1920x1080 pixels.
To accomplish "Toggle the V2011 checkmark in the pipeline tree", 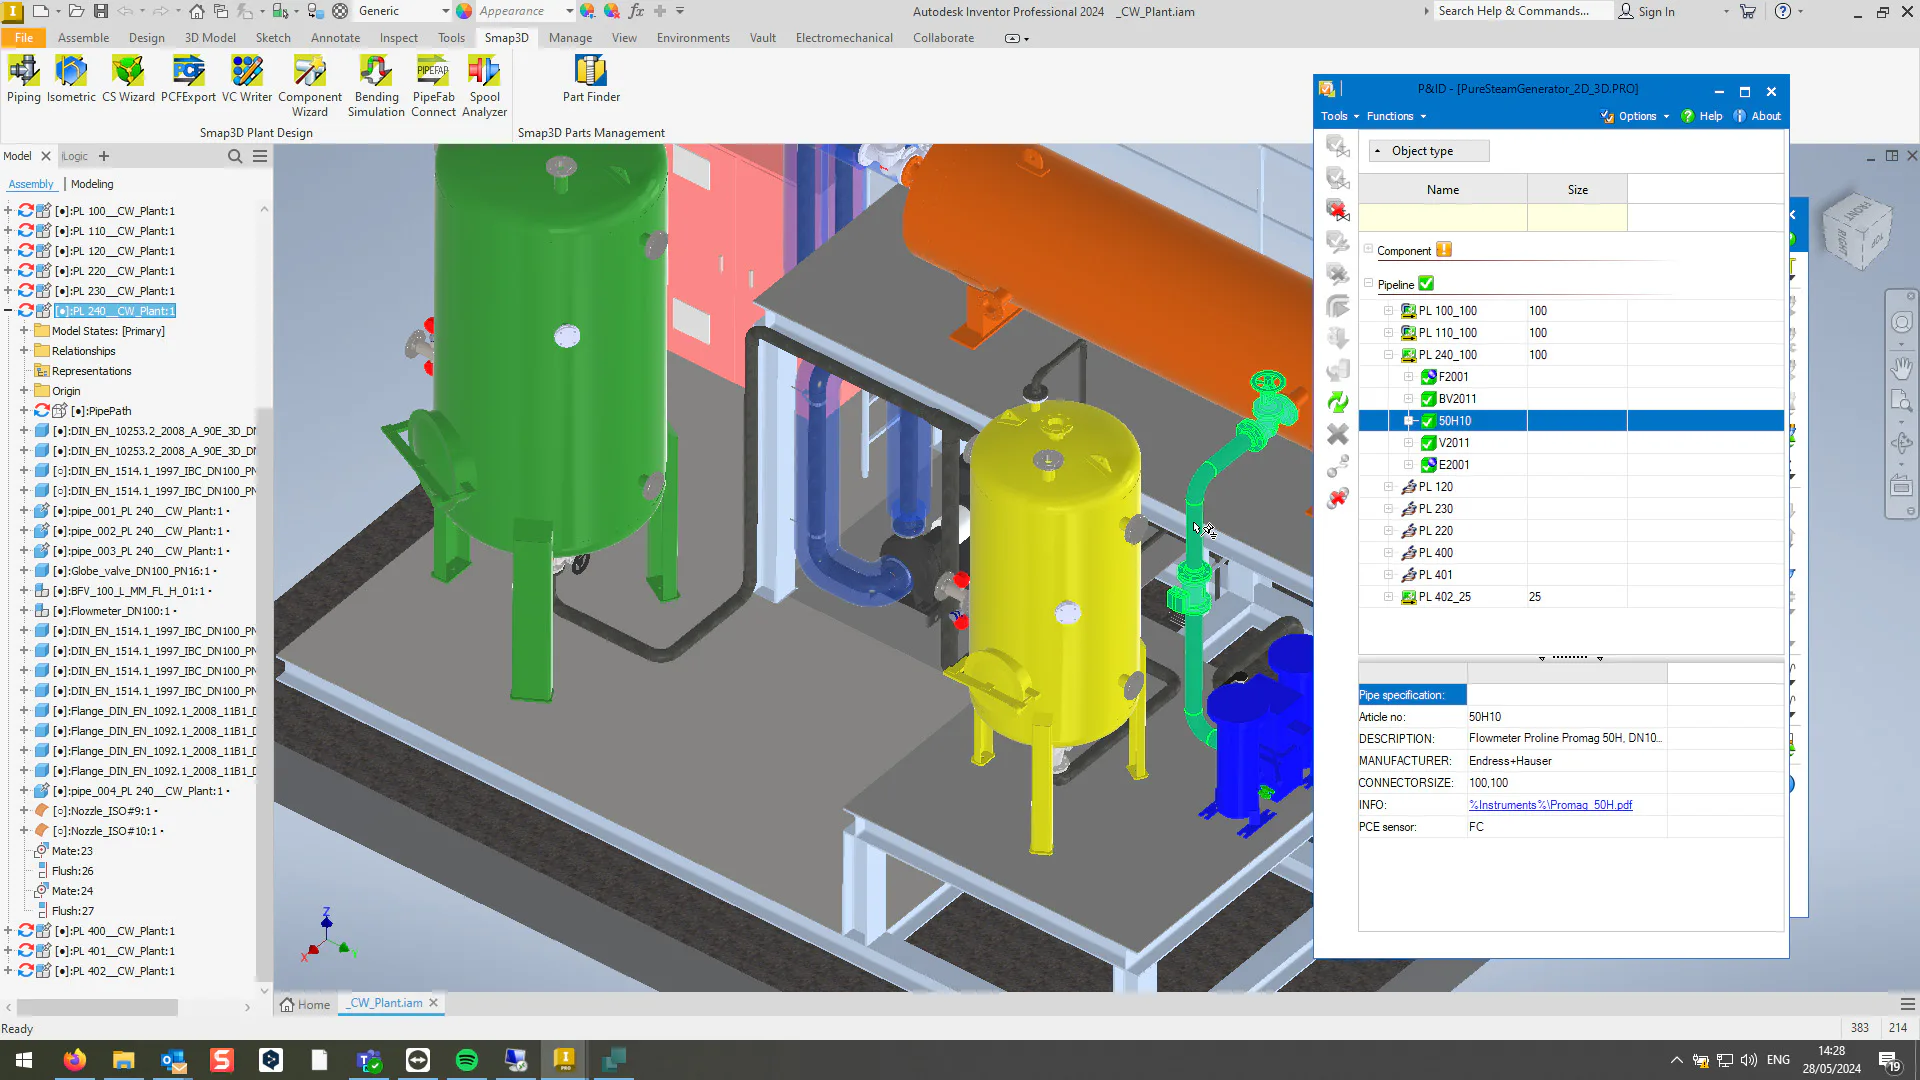I will 1429,443.
